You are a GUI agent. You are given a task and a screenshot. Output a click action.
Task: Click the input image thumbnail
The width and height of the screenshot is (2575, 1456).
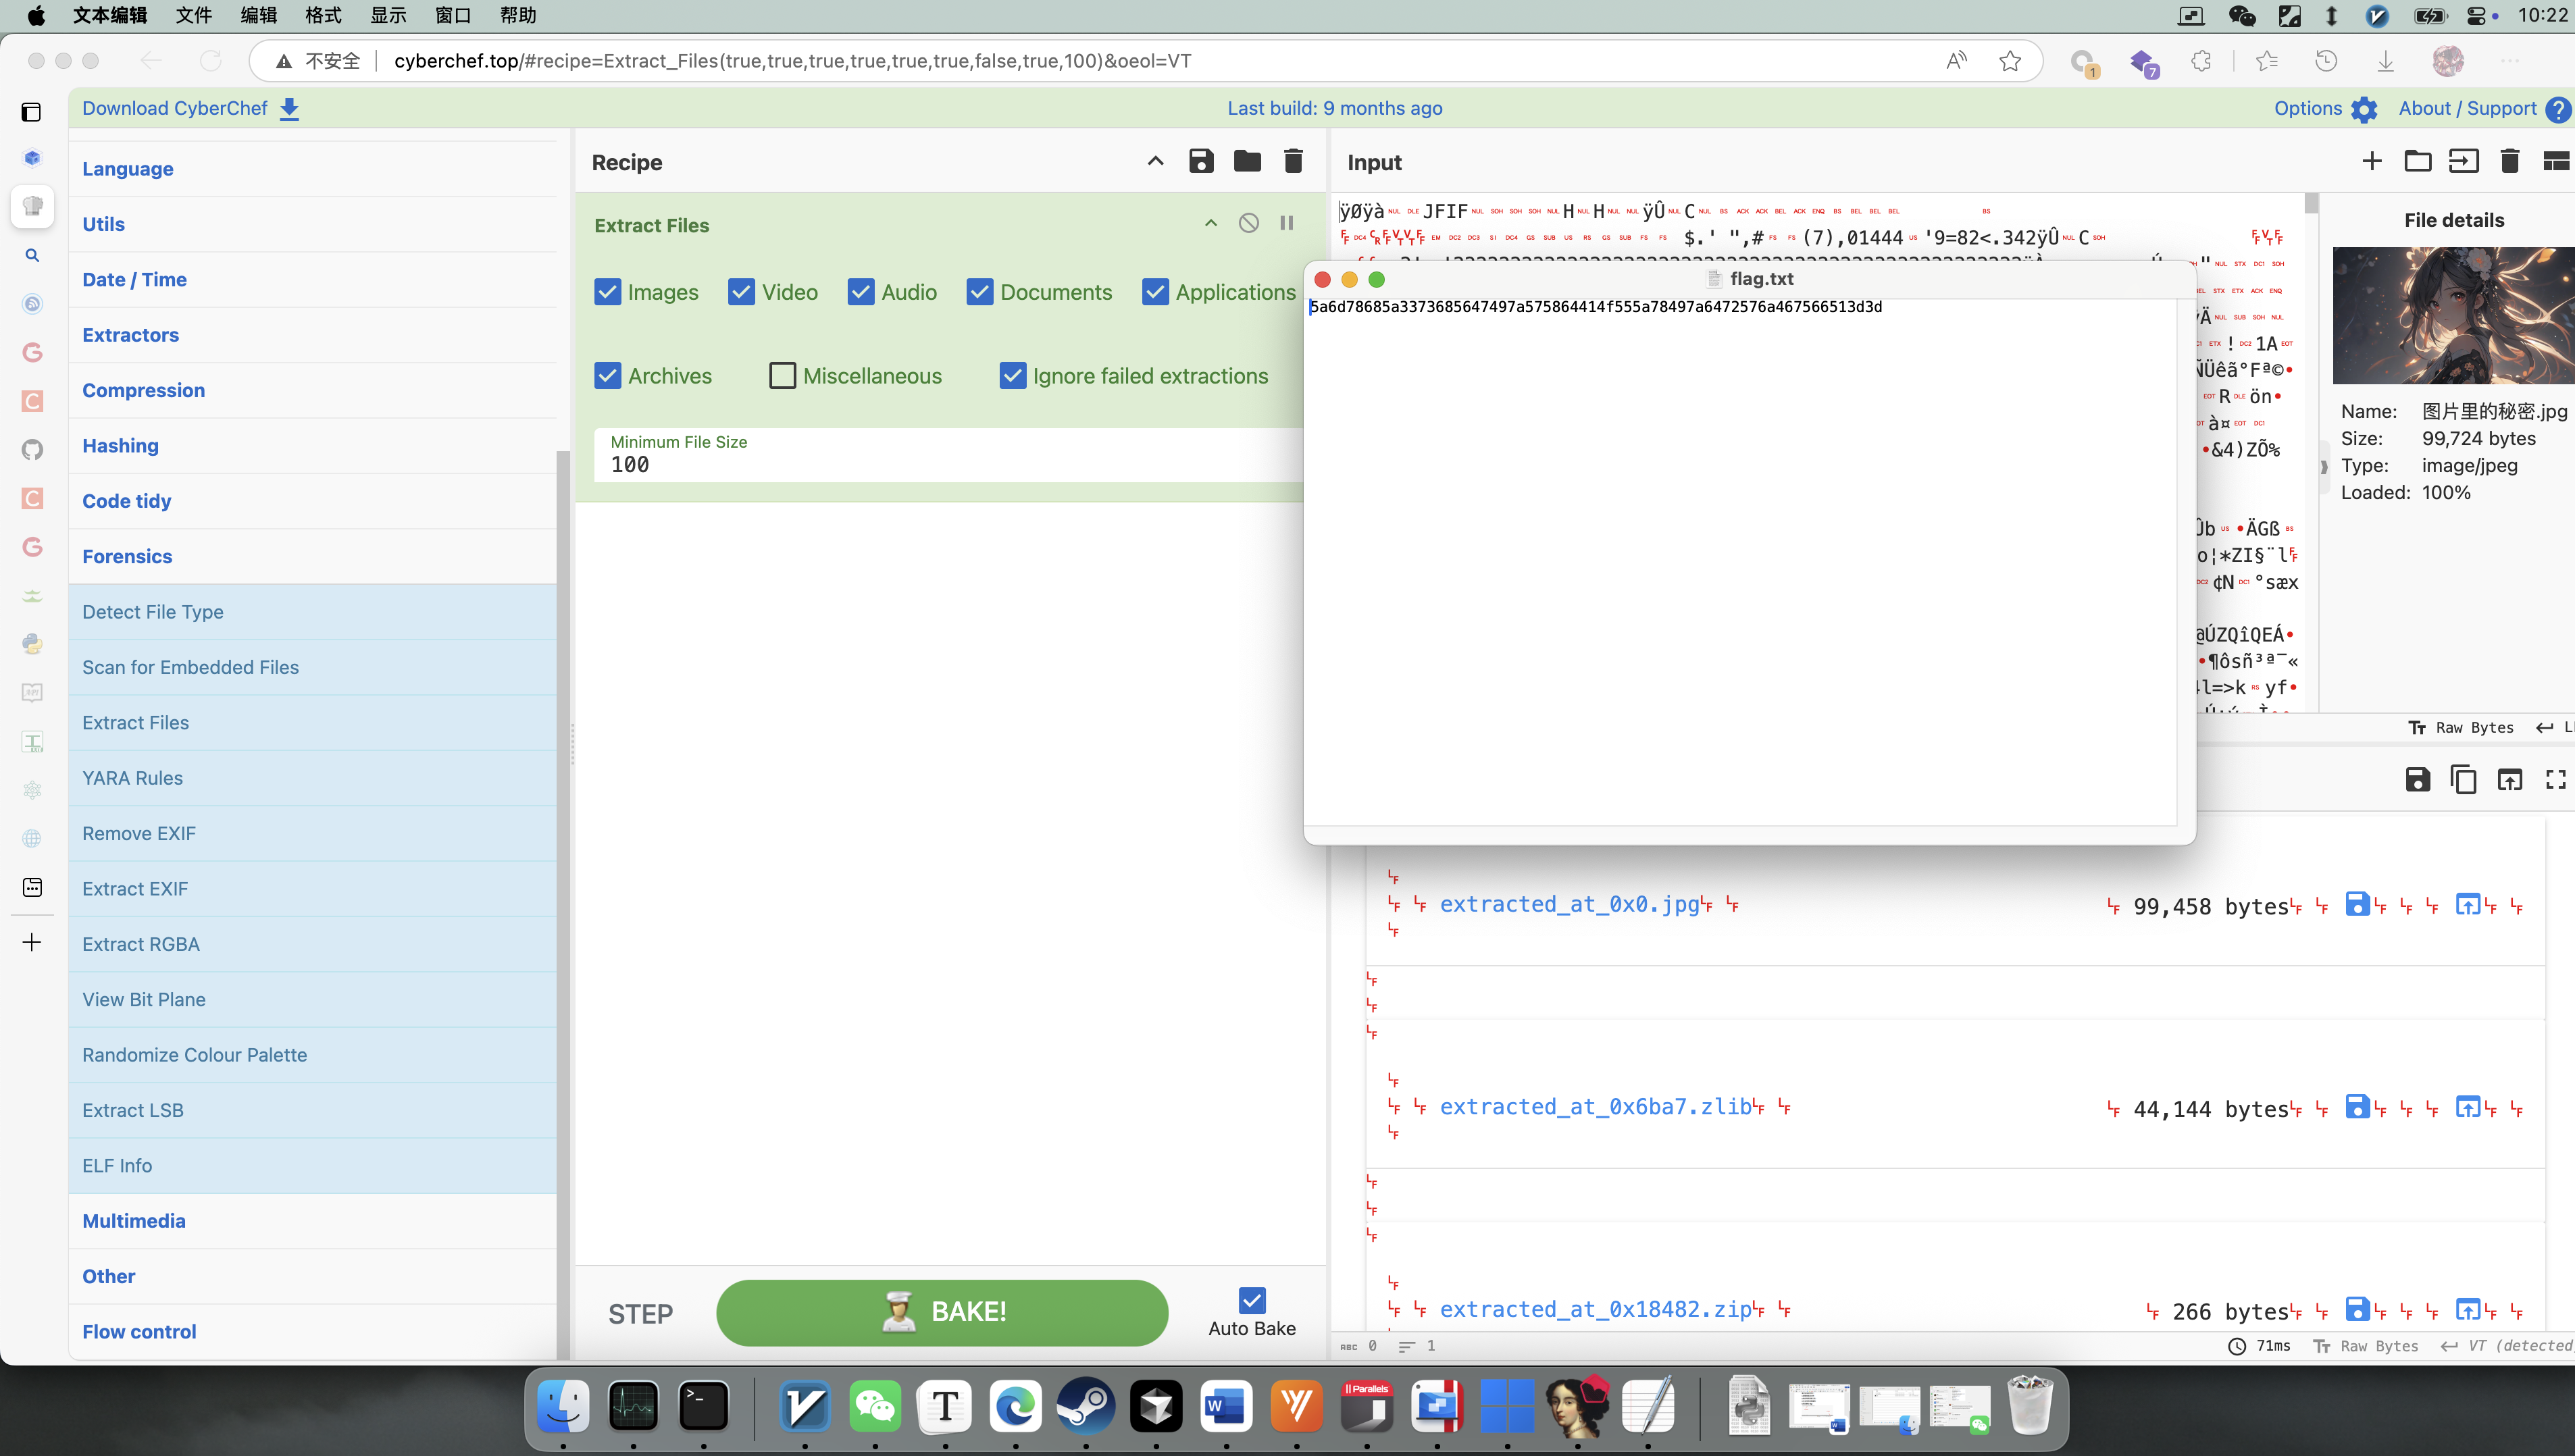pos(2453,316)
